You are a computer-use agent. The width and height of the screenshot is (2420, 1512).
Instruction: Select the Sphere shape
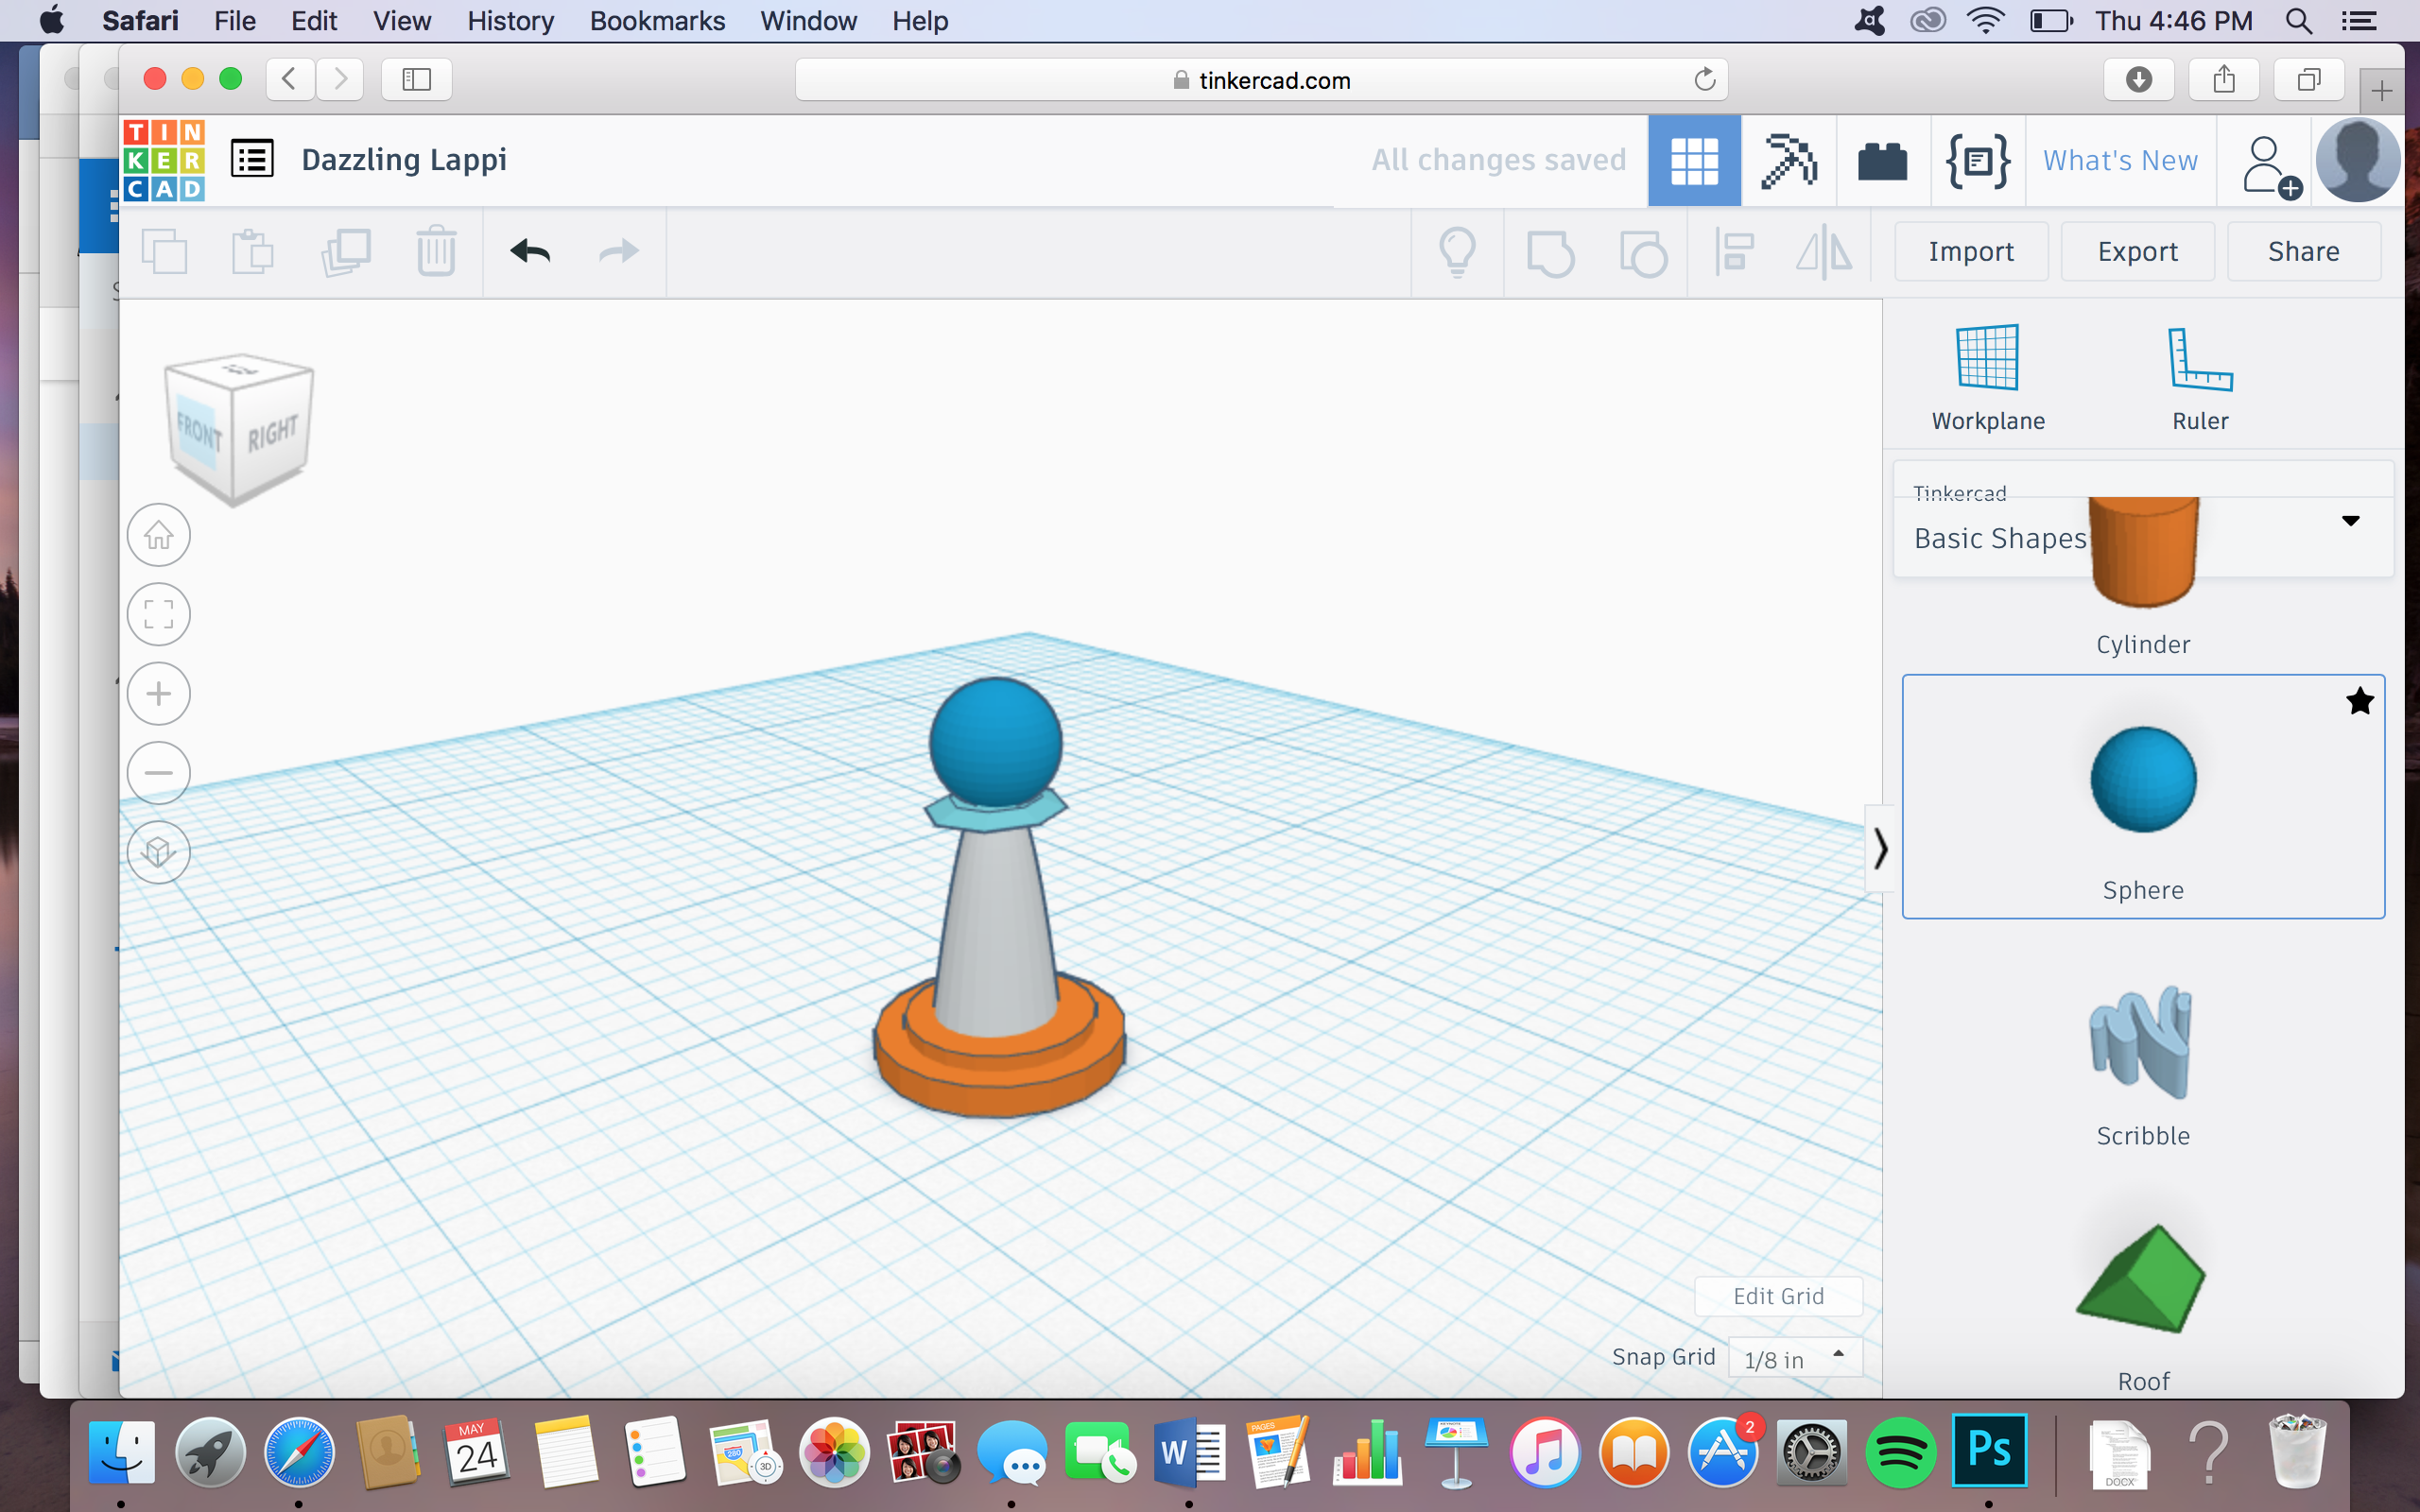point(2143,797)
